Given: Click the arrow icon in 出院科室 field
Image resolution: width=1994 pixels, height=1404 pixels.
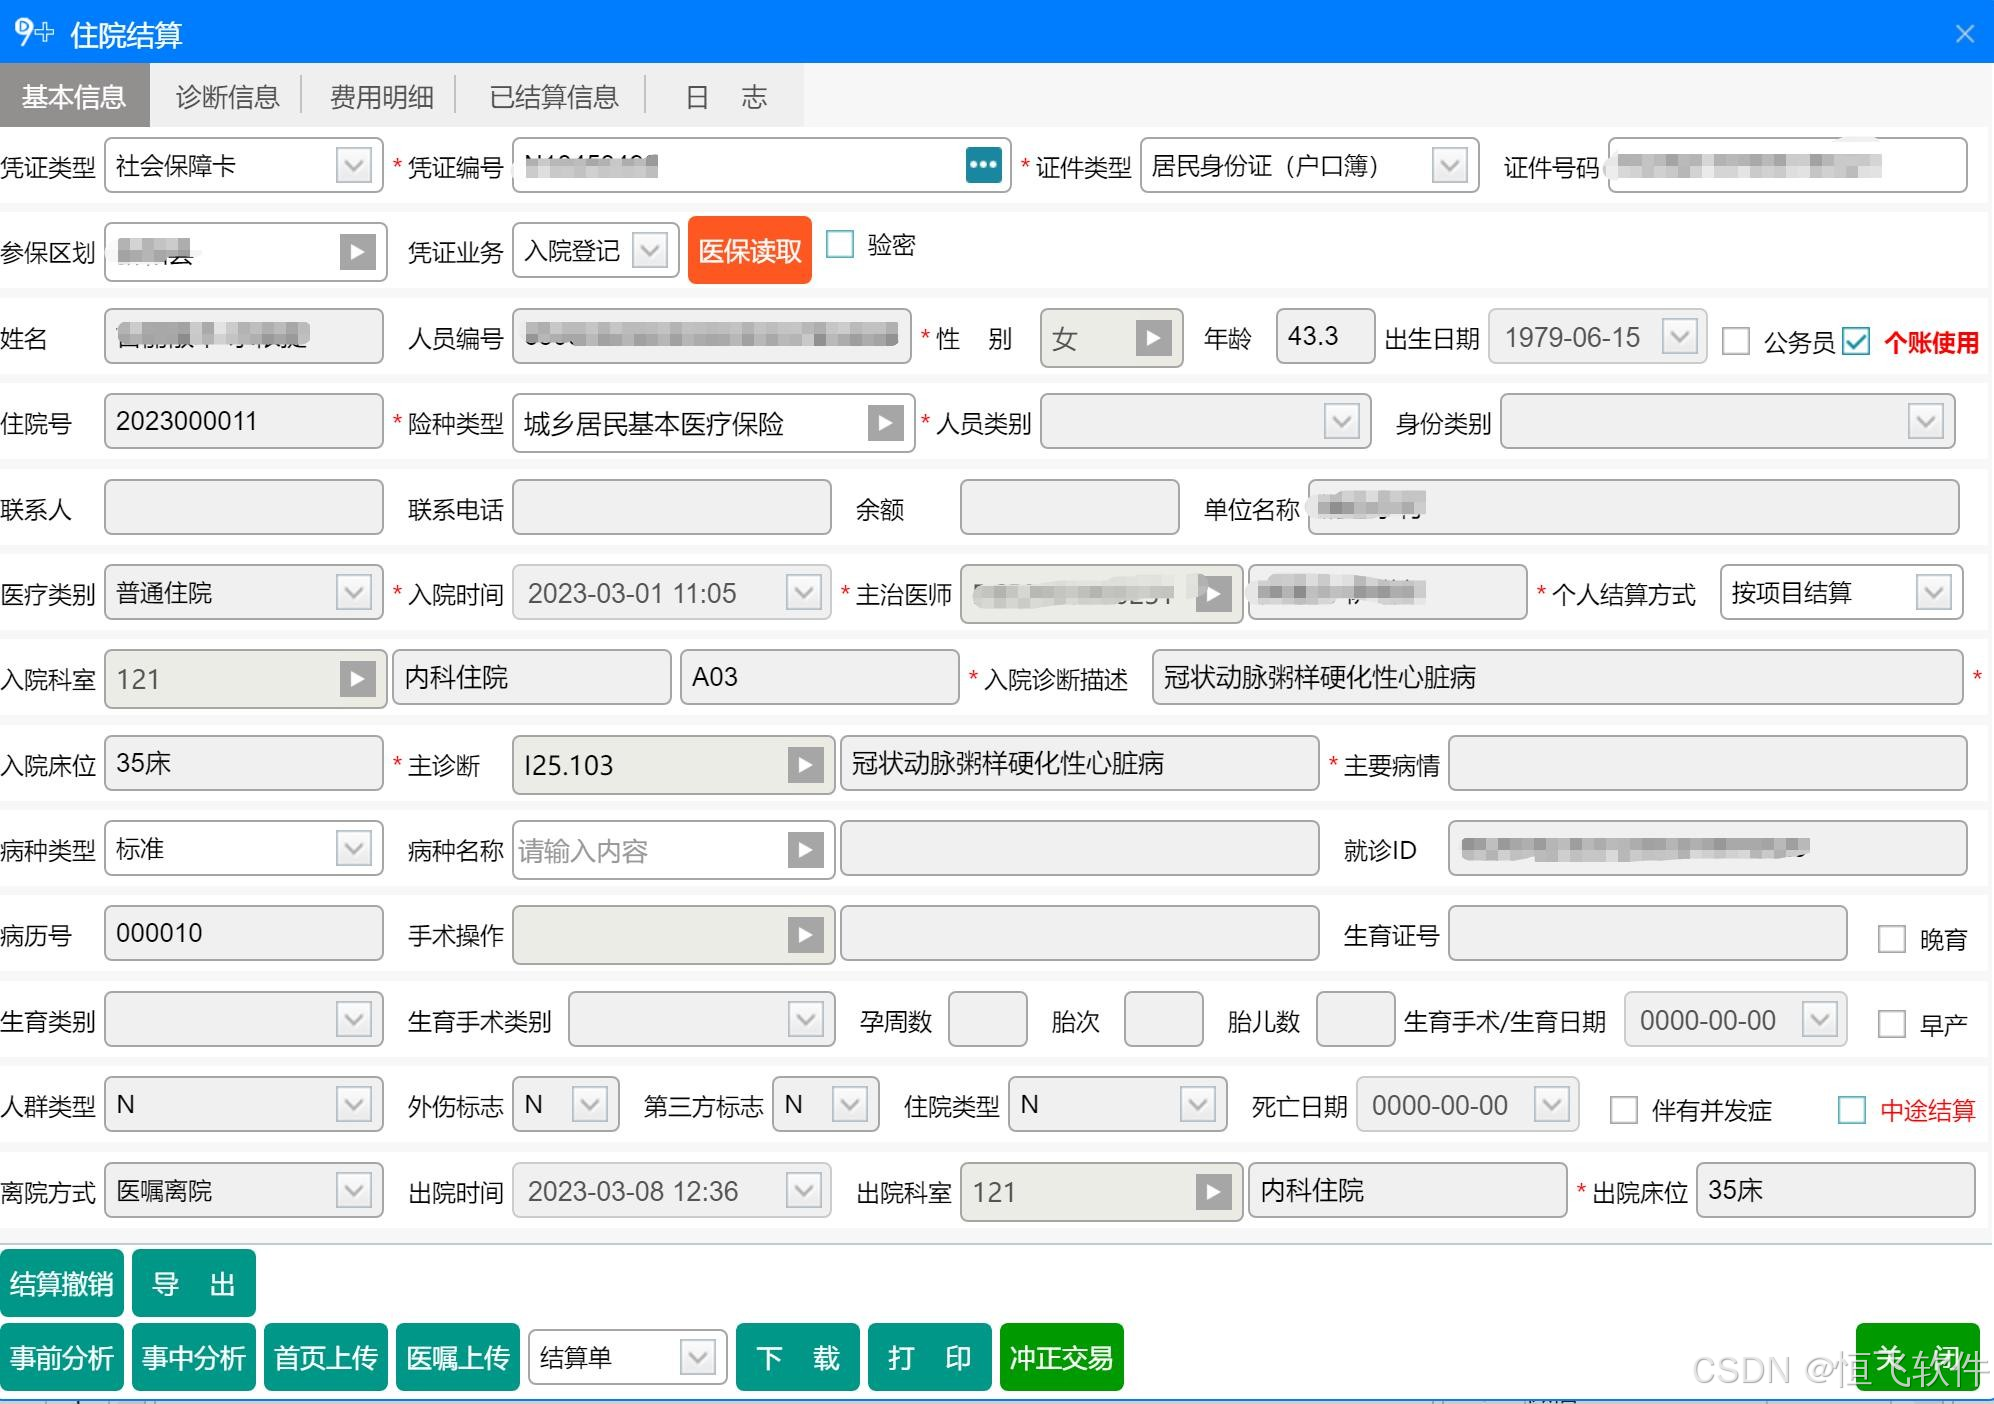Looking at the screenshot, I should [x=1213, y=1192].
